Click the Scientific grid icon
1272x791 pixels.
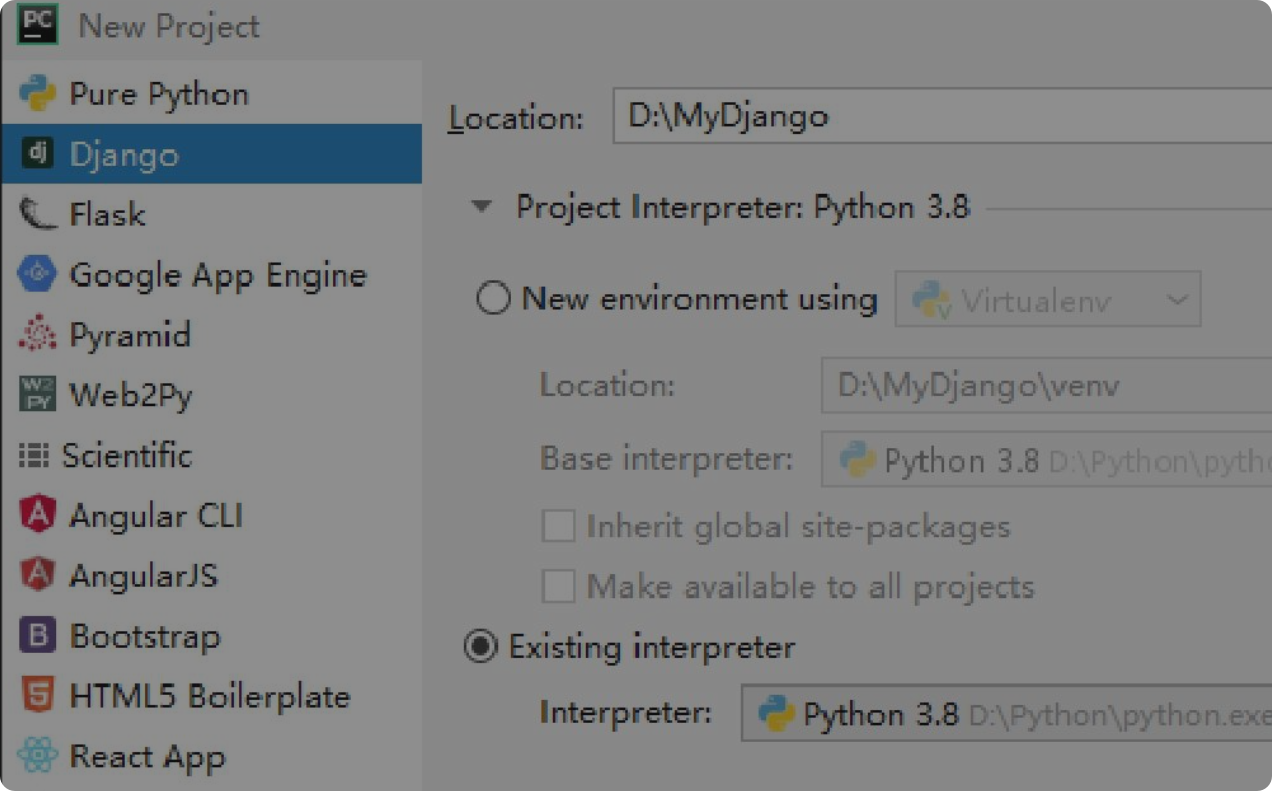[33, 456]
